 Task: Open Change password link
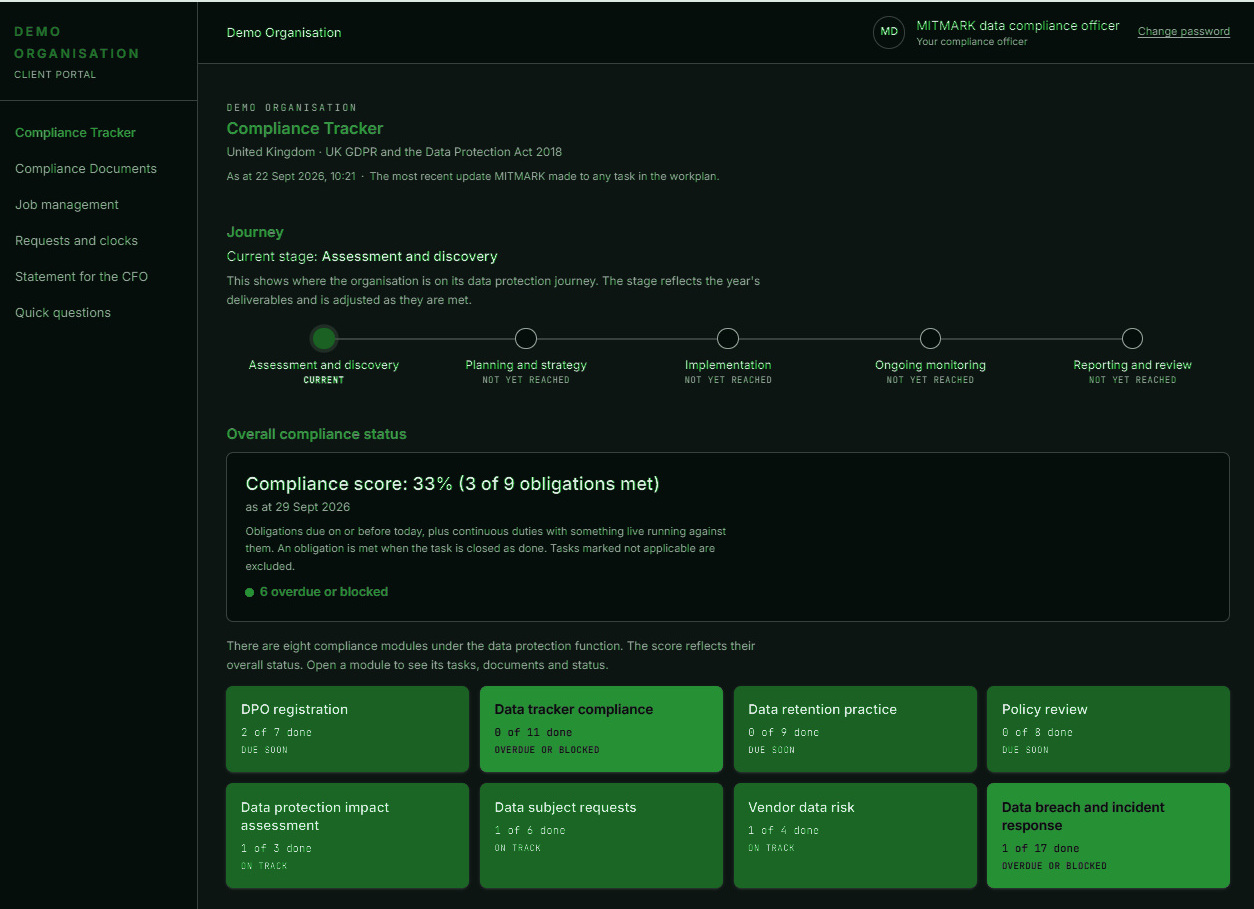point(1184,32)
